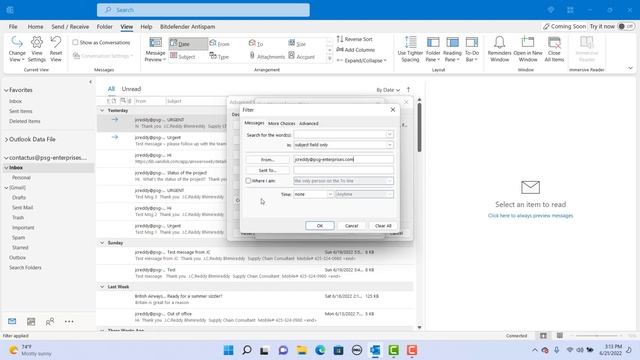
Task: Switch to Send / Receive tab
Action: coord(70,27)
